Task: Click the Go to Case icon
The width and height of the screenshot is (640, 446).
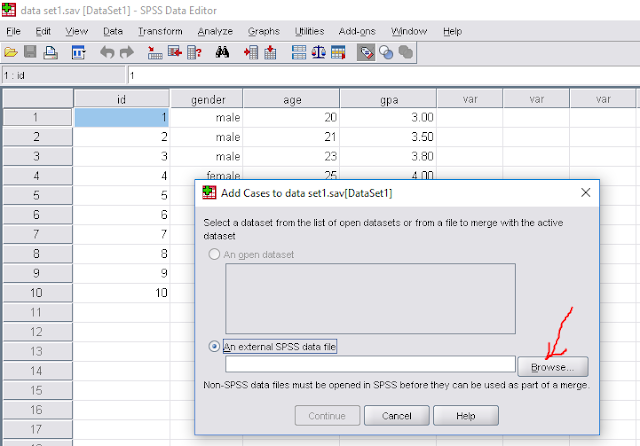Action: coord(155,53)
